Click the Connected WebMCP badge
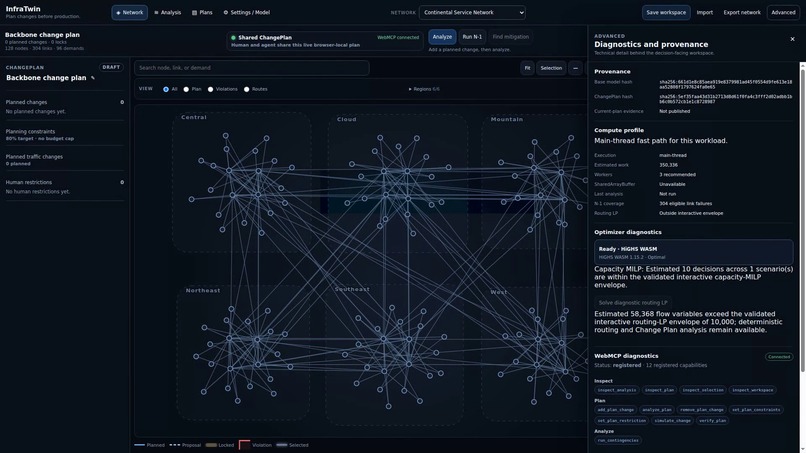Viewport: 806px width, 453px height. click(x=779, y=356)
